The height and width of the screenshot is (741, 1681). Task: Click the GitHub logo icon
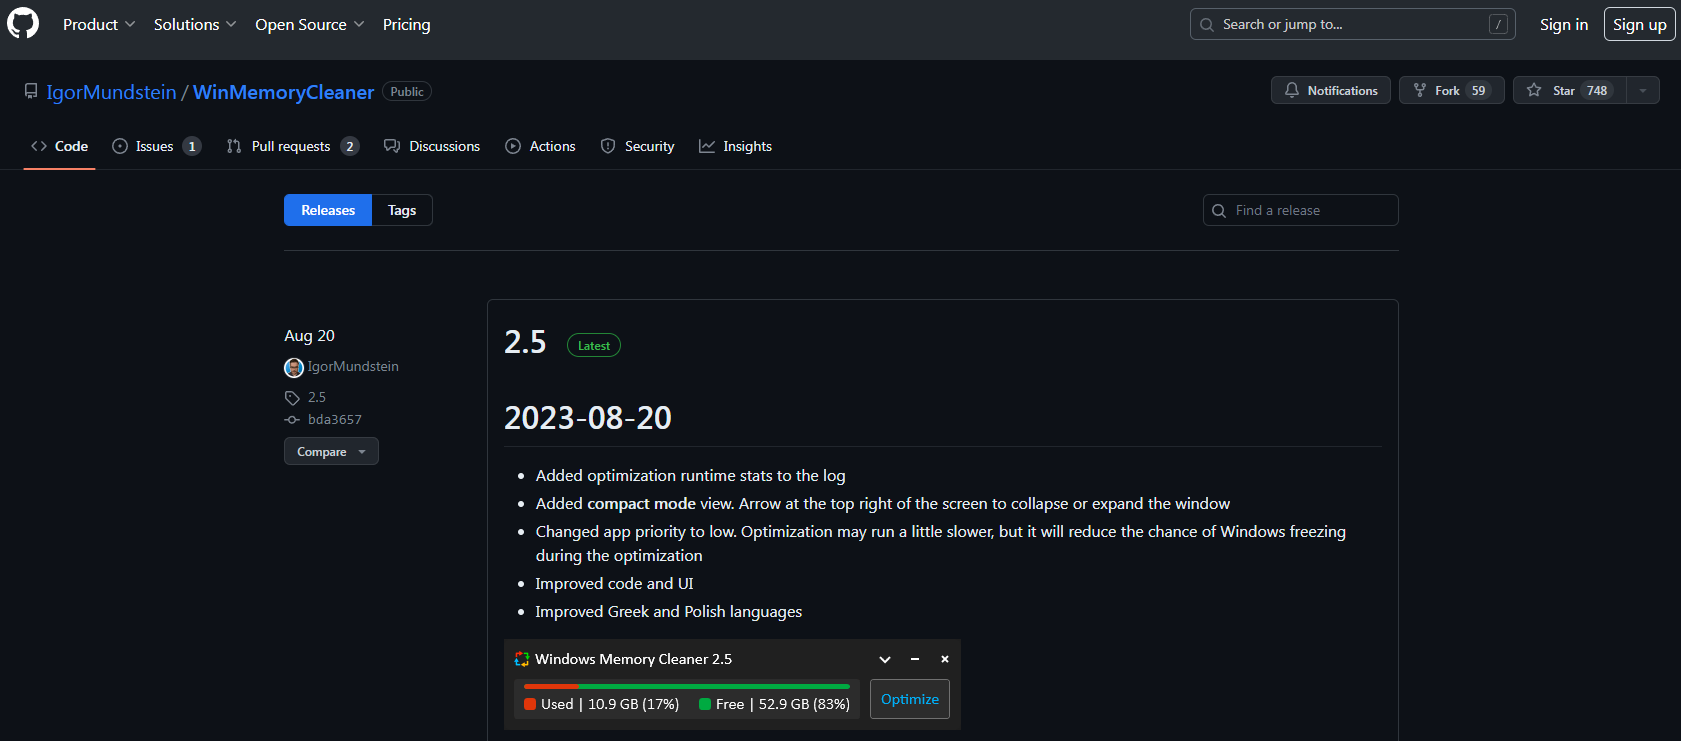tap(23, 23)
